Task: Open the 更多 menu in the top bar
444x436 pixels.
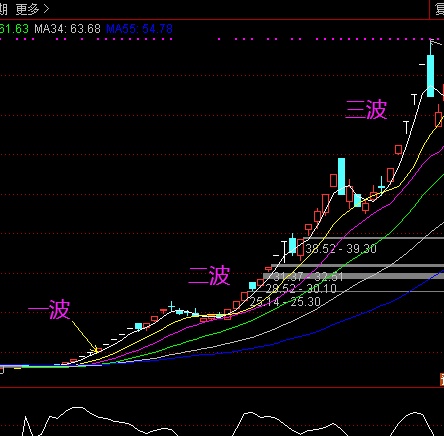Action: coord(32,9)
